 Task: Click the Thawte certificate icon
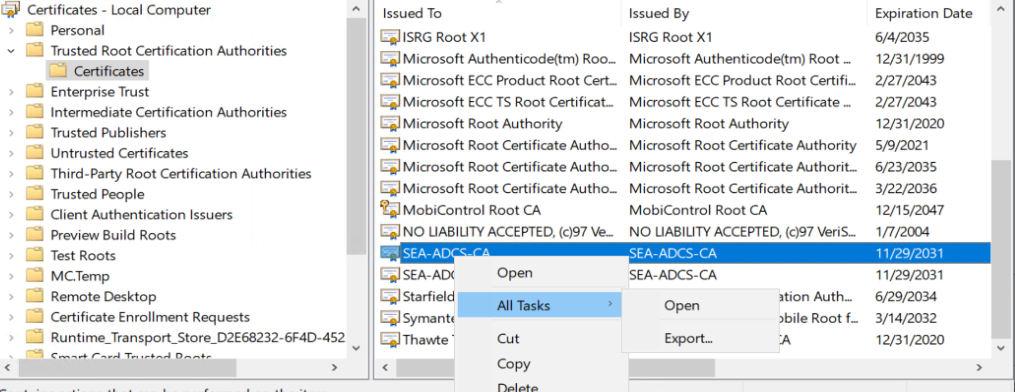click(389, 339)
